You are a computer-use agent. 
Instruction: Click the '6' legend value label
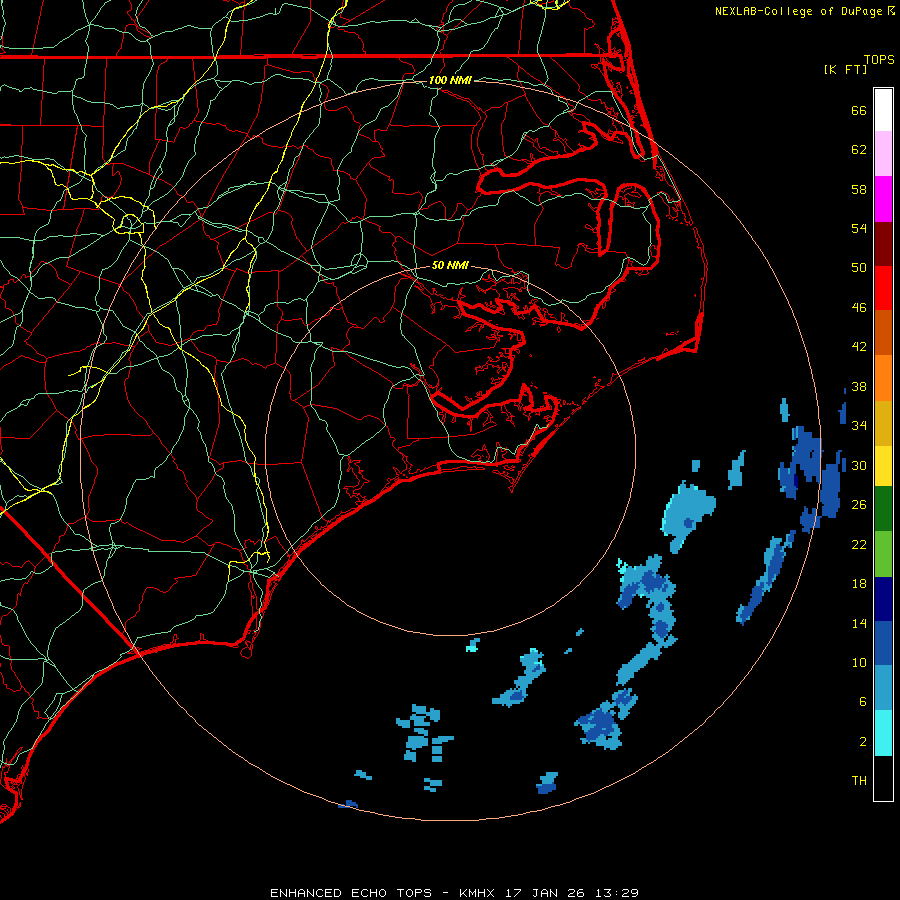tap(863, 702)
